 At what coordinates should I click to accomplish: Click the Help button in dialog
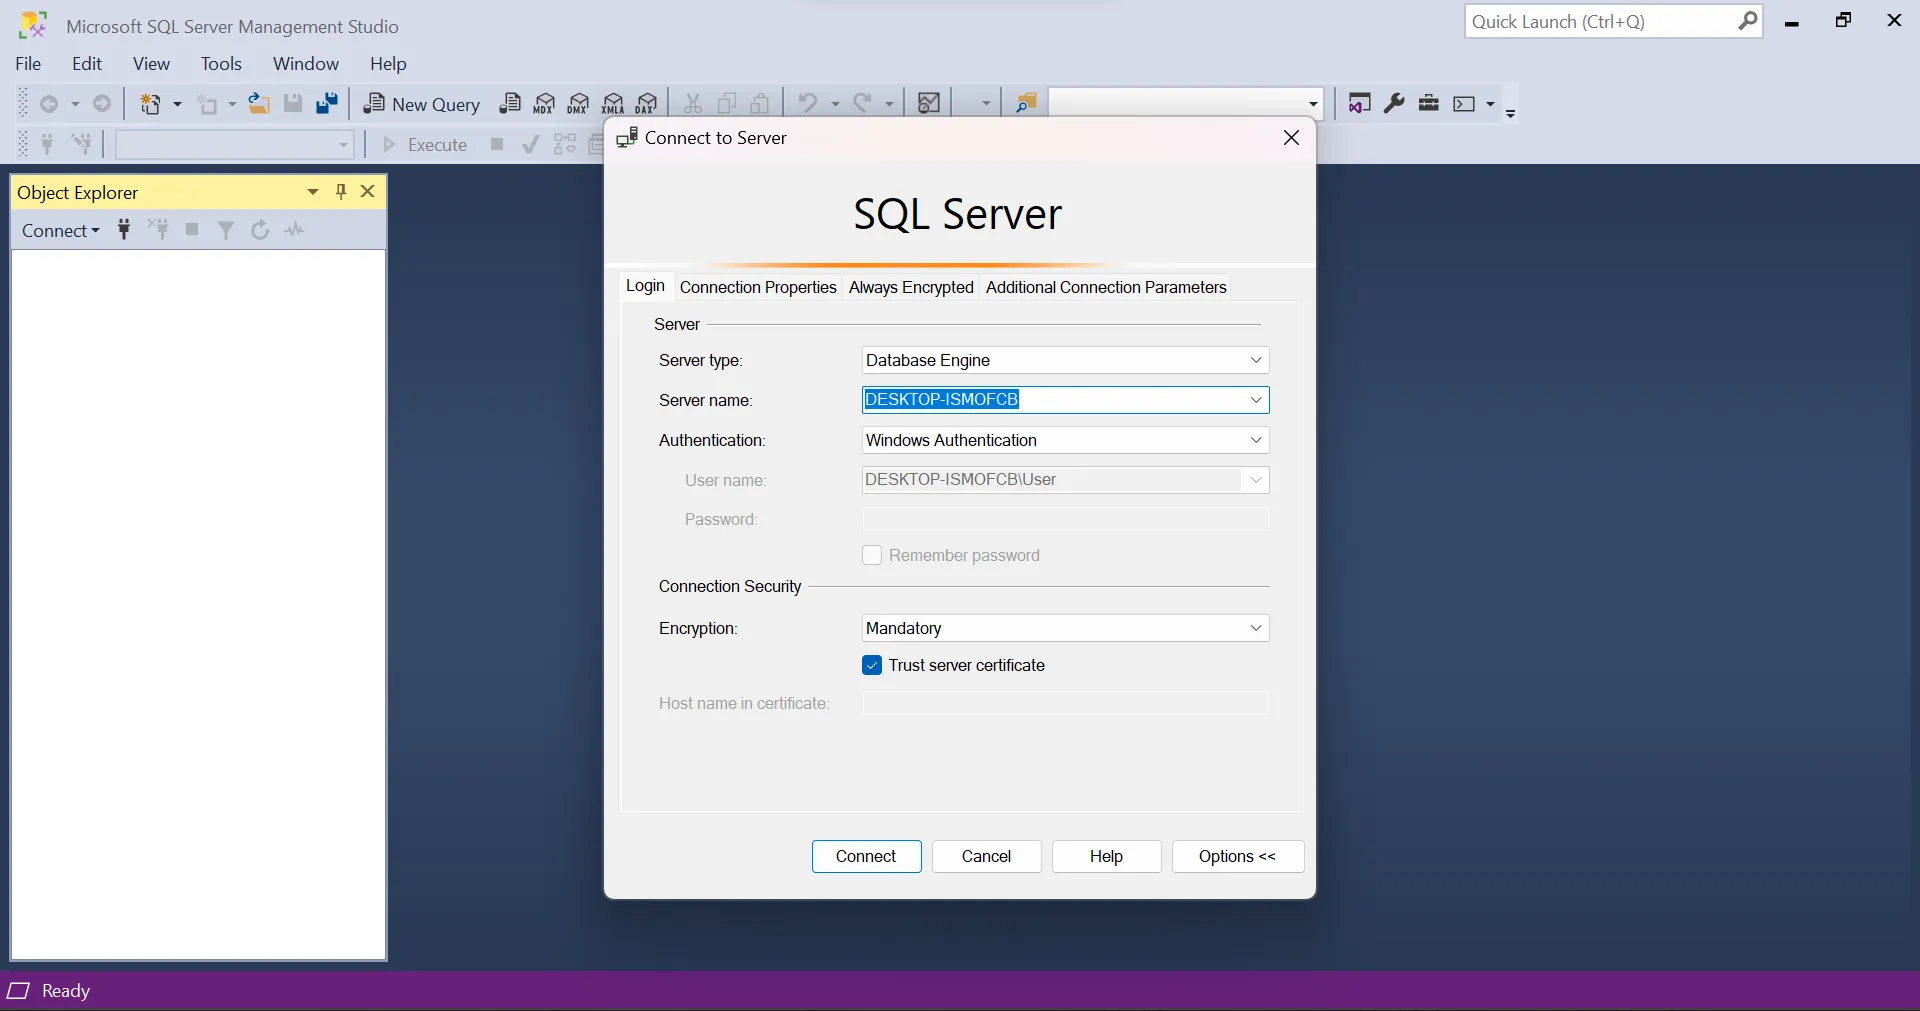coord(1106,857)
